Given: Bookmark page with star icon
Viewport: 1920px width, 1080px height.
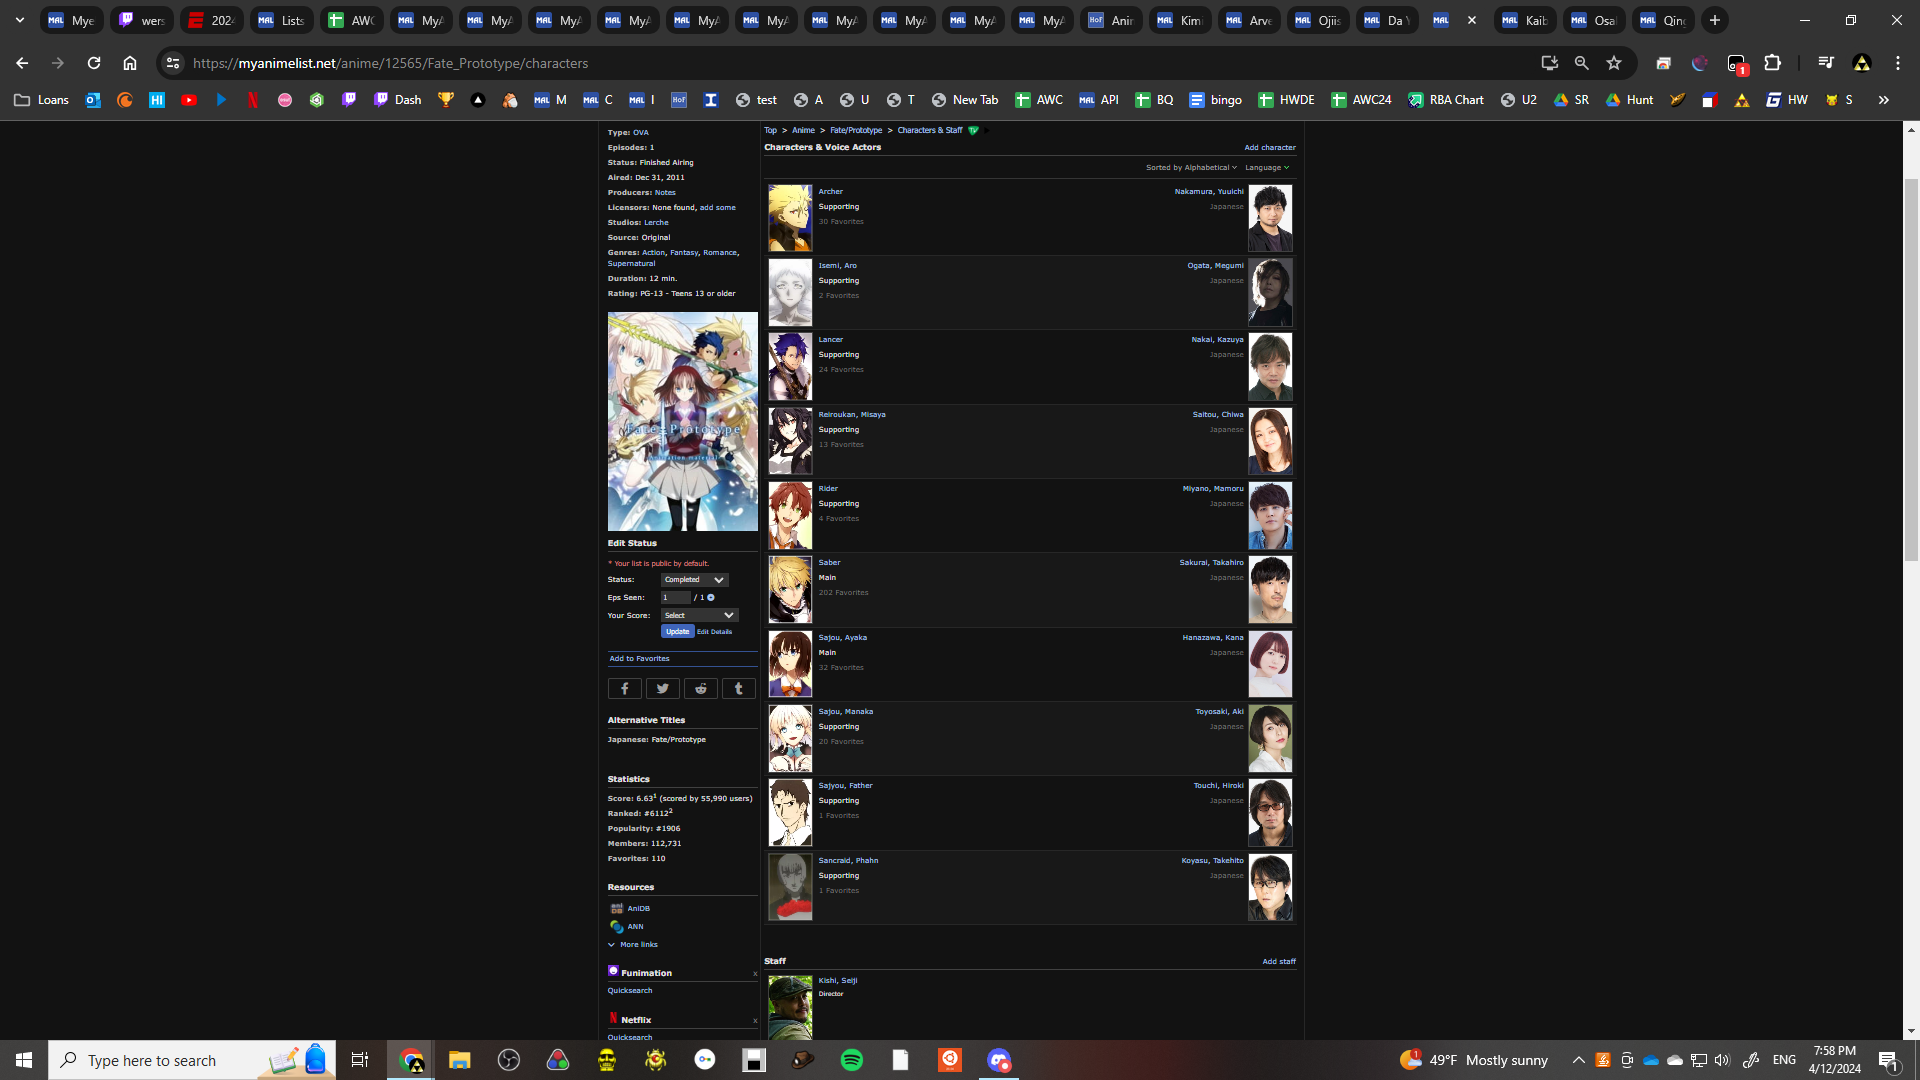Looking at the screenshot, I should (x=1613, y=63).
